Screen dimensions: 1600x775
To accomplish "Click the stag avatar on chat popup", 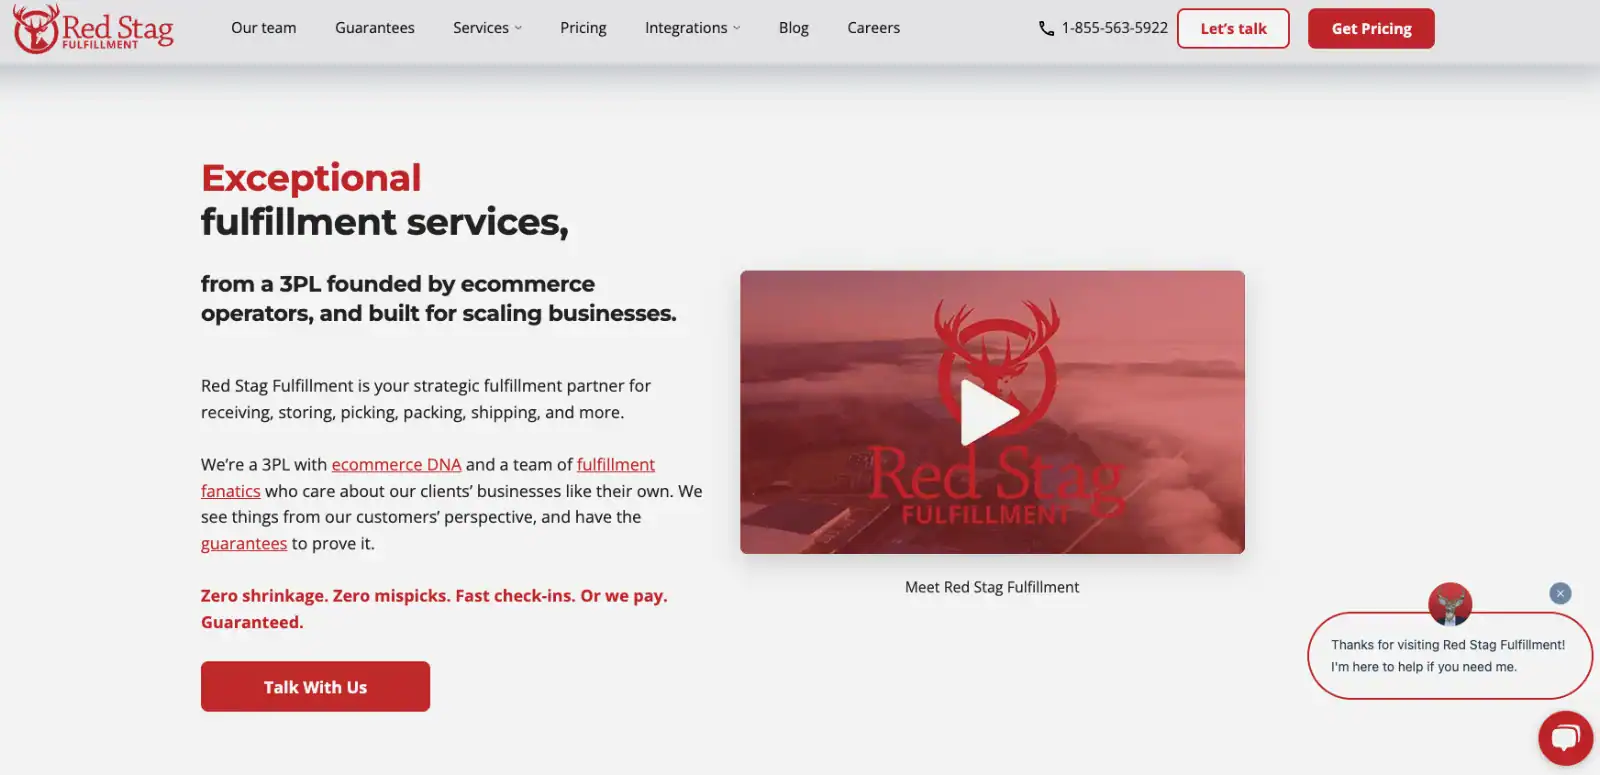I will click(1450, 604).
